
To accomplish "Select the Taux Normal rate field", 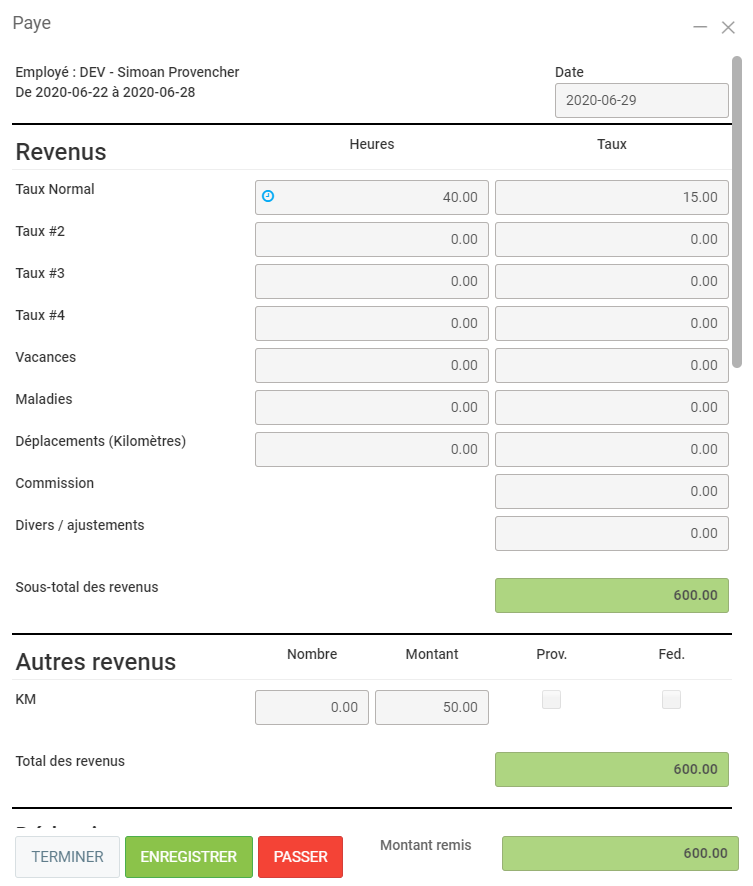I will [x=611, y=198].
